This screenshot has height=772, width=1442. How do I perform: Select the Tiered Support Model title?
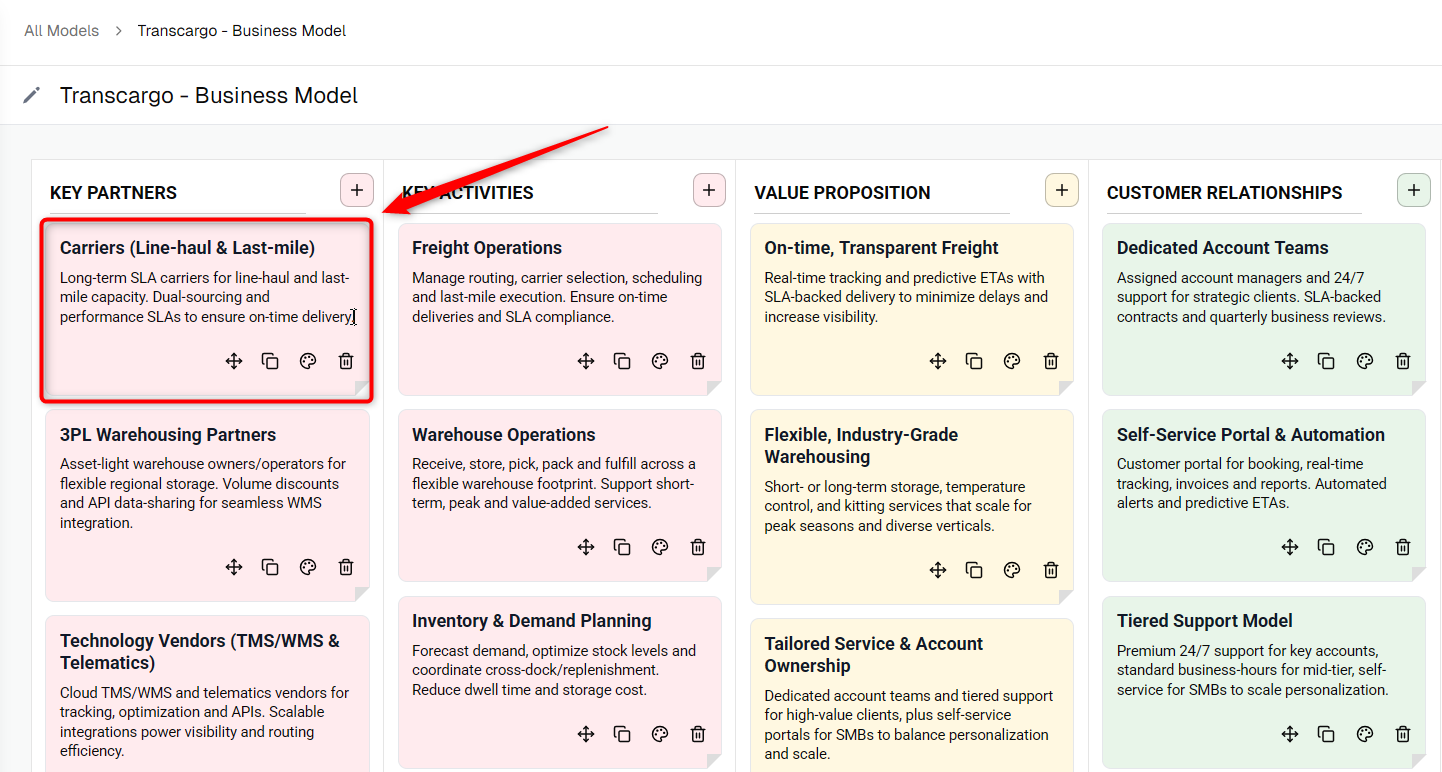1205,621
